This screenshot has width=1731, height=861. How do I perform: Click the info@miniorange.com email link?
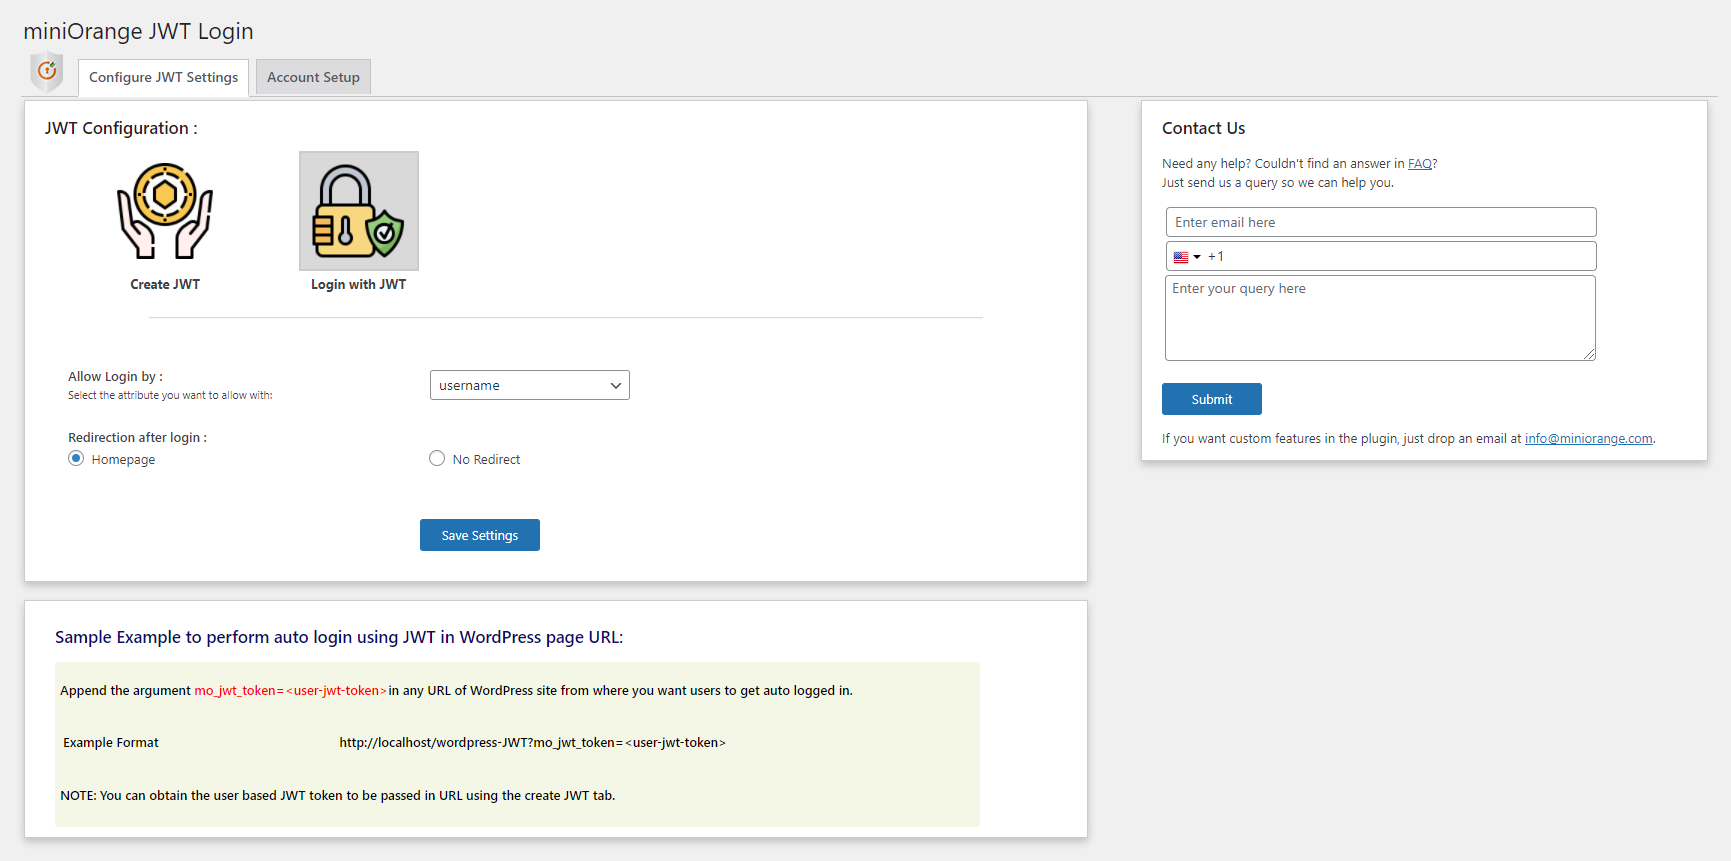1588,438
